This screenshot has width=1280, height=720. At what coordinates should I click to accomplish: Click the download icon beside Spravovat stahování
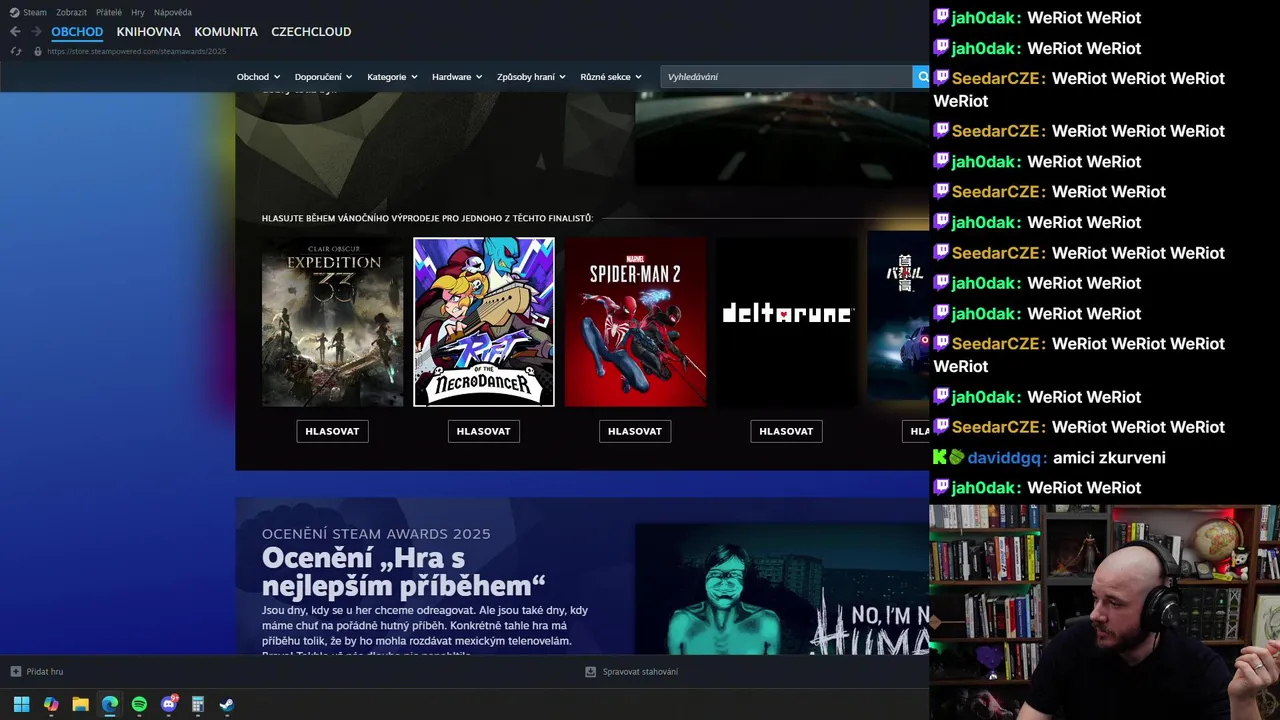[x=590, y=672]
